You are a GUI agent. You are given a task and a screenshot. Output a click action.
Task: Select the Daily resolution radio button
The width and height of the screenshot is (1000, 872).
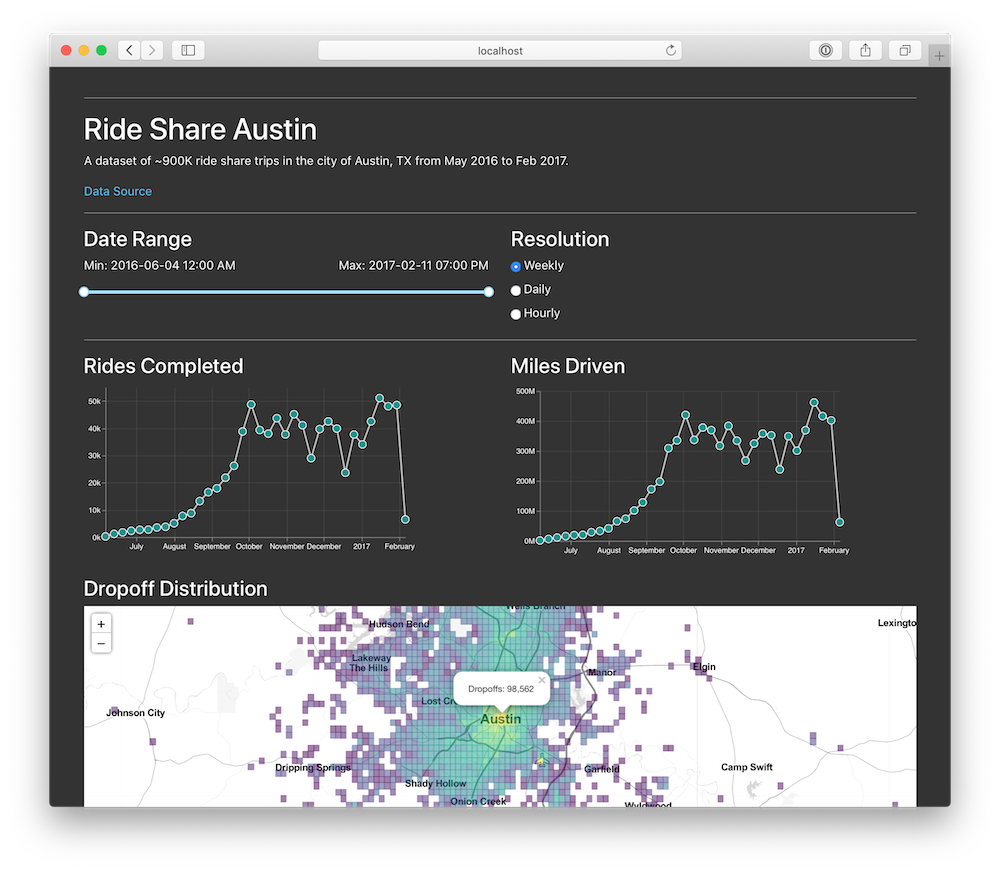pos(515,289)
